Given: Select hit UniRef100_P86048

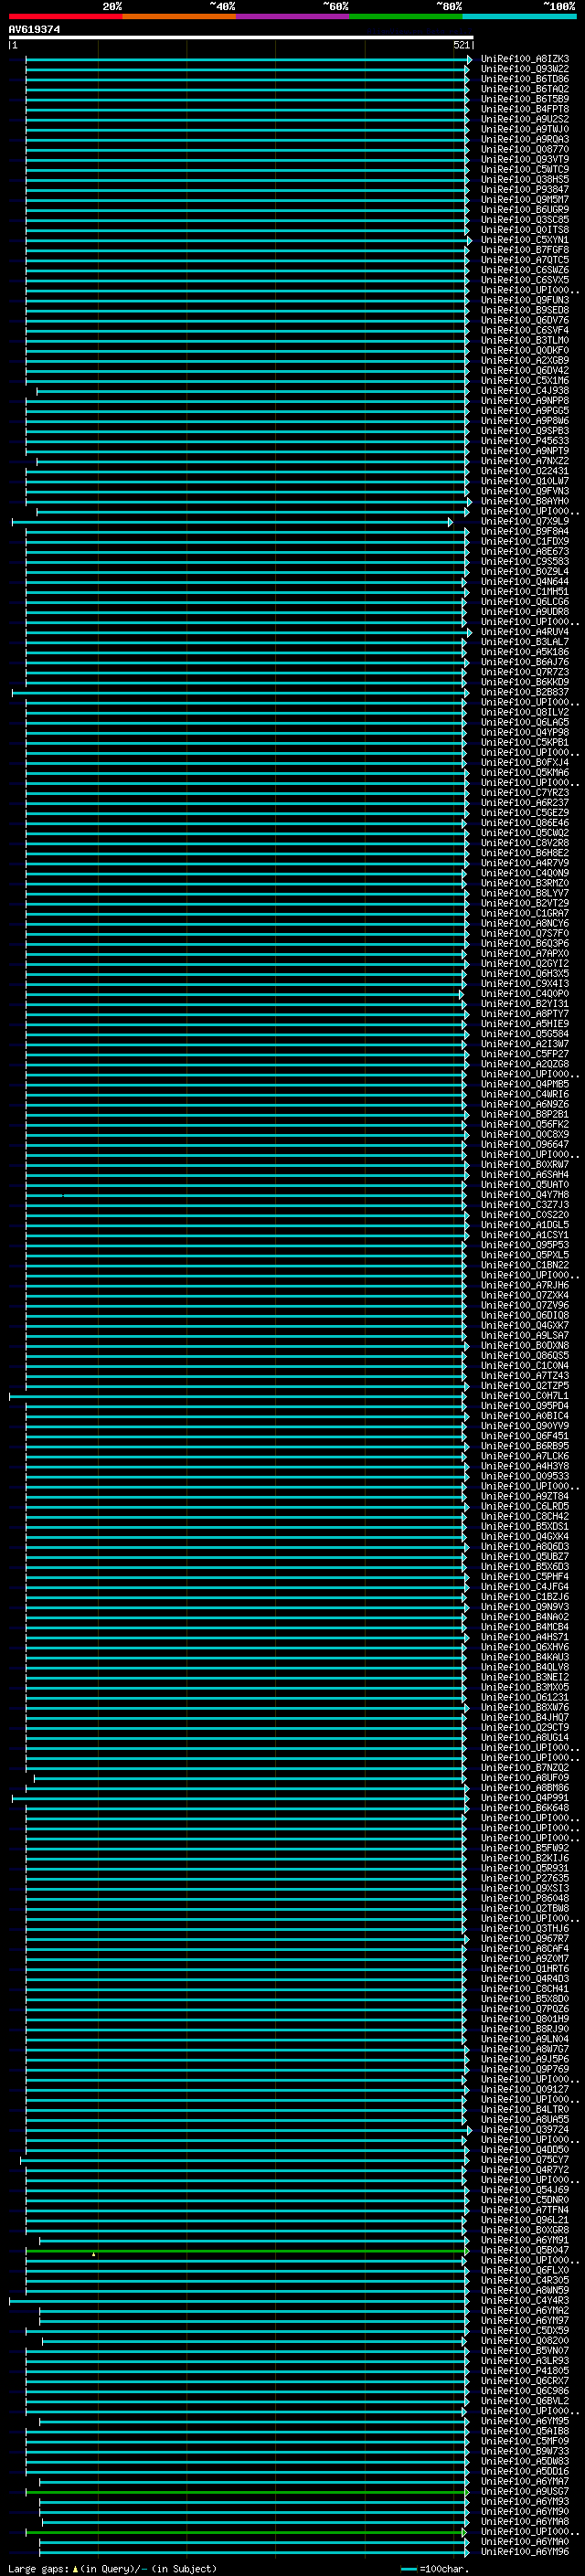Looking at the screenshot, I should [525, 1898].
